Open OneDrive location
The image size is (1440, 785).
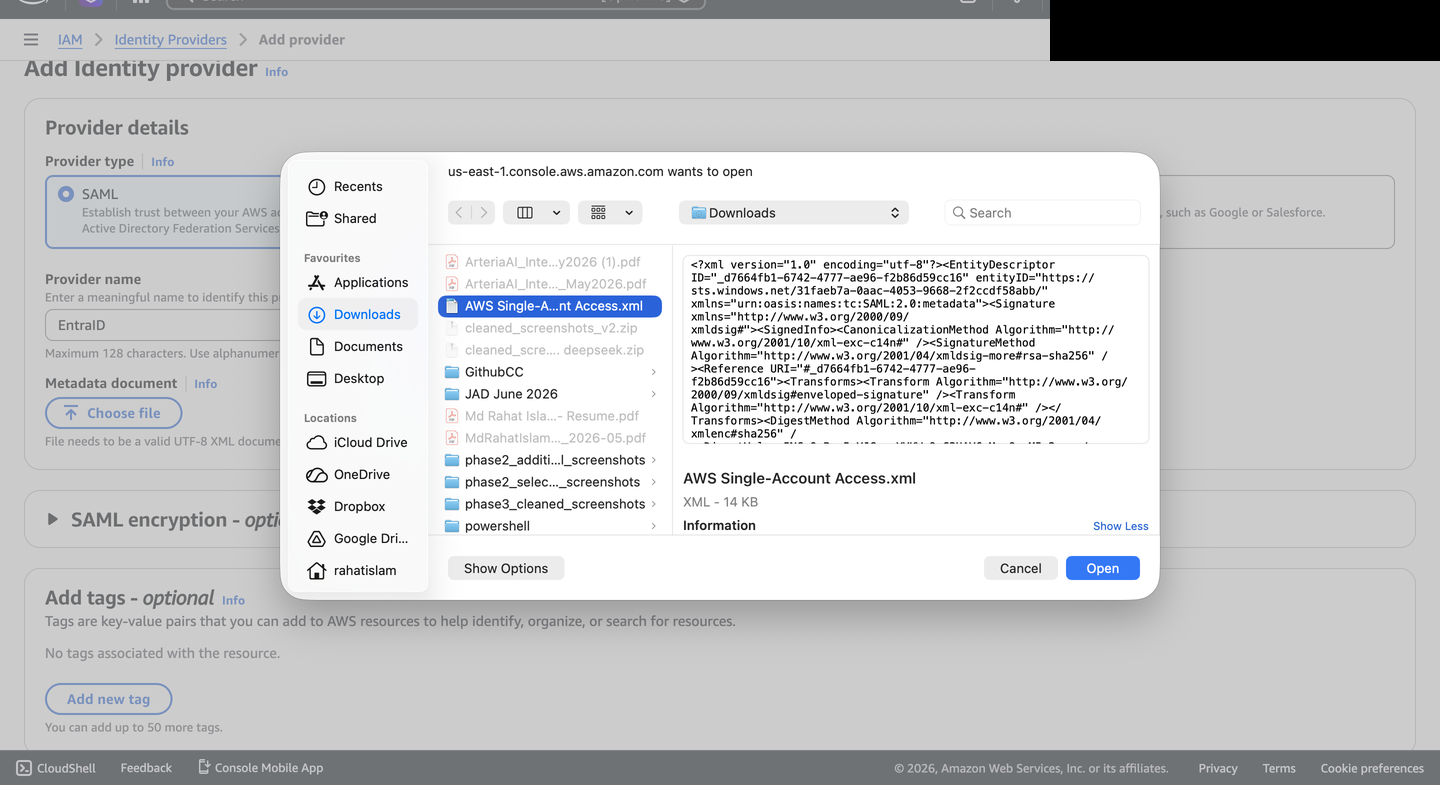click(348, 475)
